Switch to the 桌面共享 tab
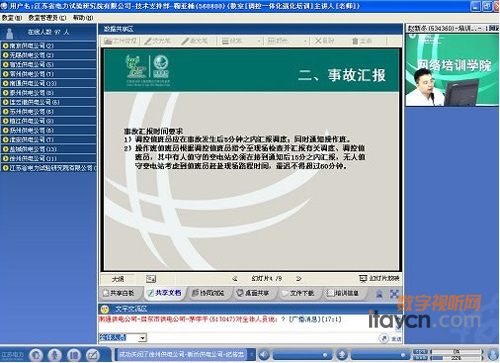 (253, 293)
